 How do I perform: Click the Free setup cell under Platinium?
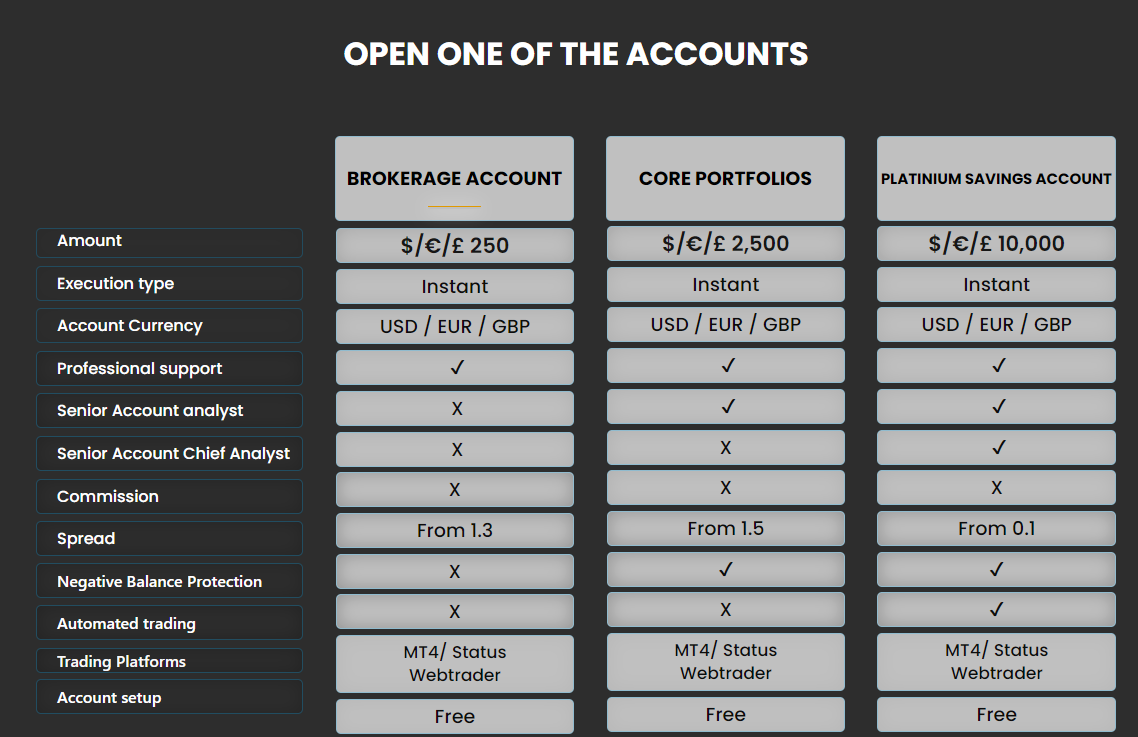[x=996, y=714]
